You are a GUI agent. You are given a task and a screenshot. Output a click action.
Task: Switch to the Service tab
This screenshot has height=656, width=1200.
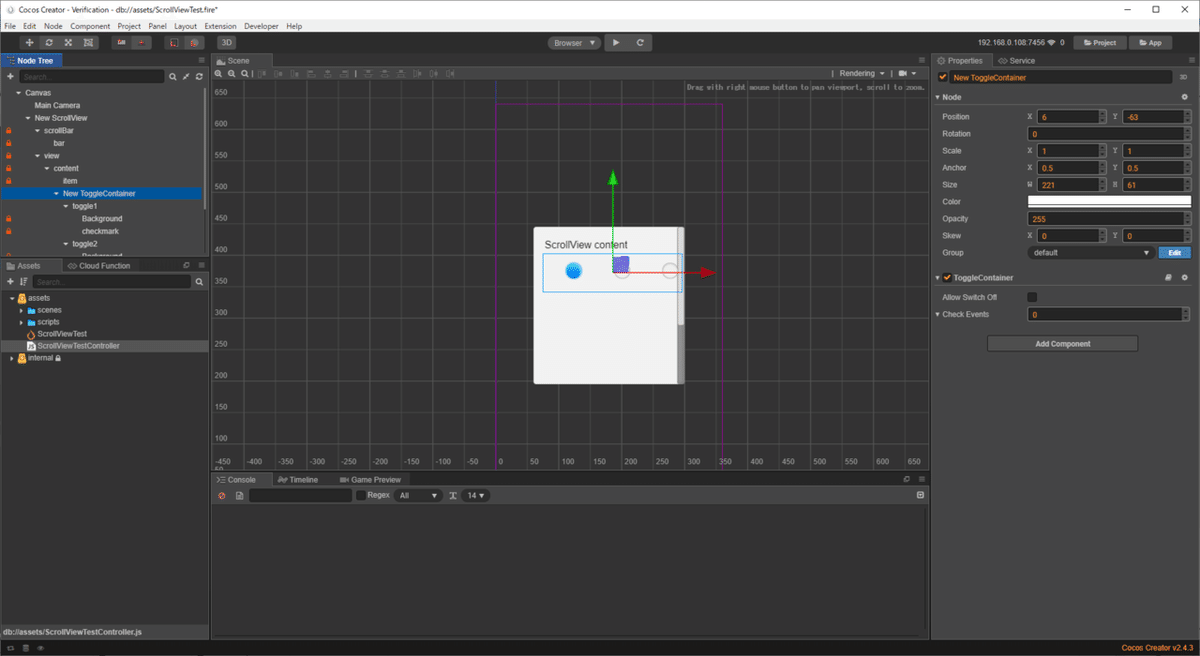click(x=1017, y=61)
